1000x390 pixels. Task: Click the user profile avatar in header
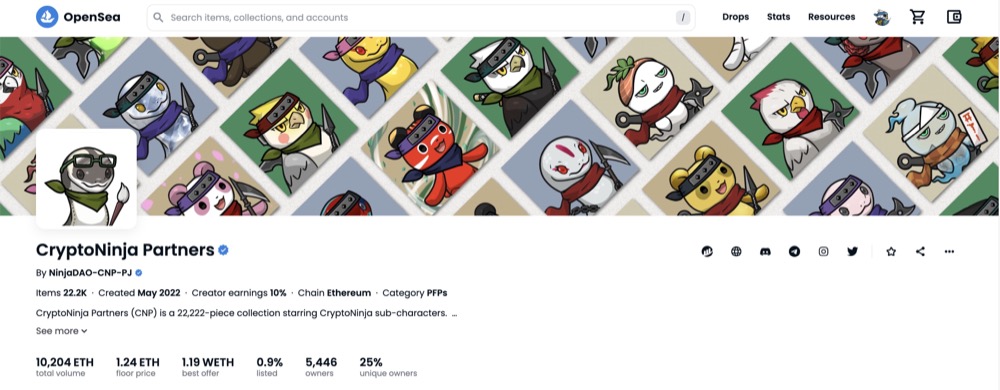(882, 17)
